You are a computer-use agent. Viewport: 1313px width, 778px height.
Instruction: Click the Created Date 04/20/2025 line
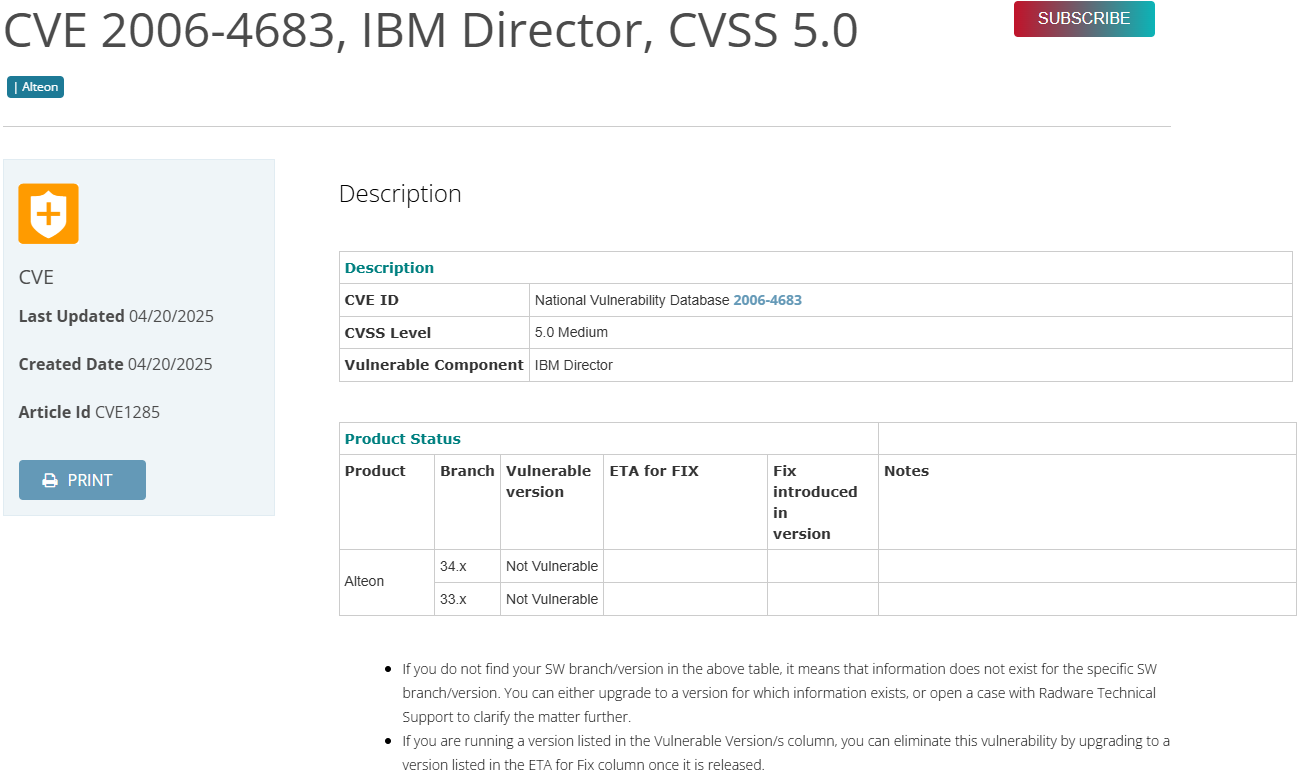[115, 364]
